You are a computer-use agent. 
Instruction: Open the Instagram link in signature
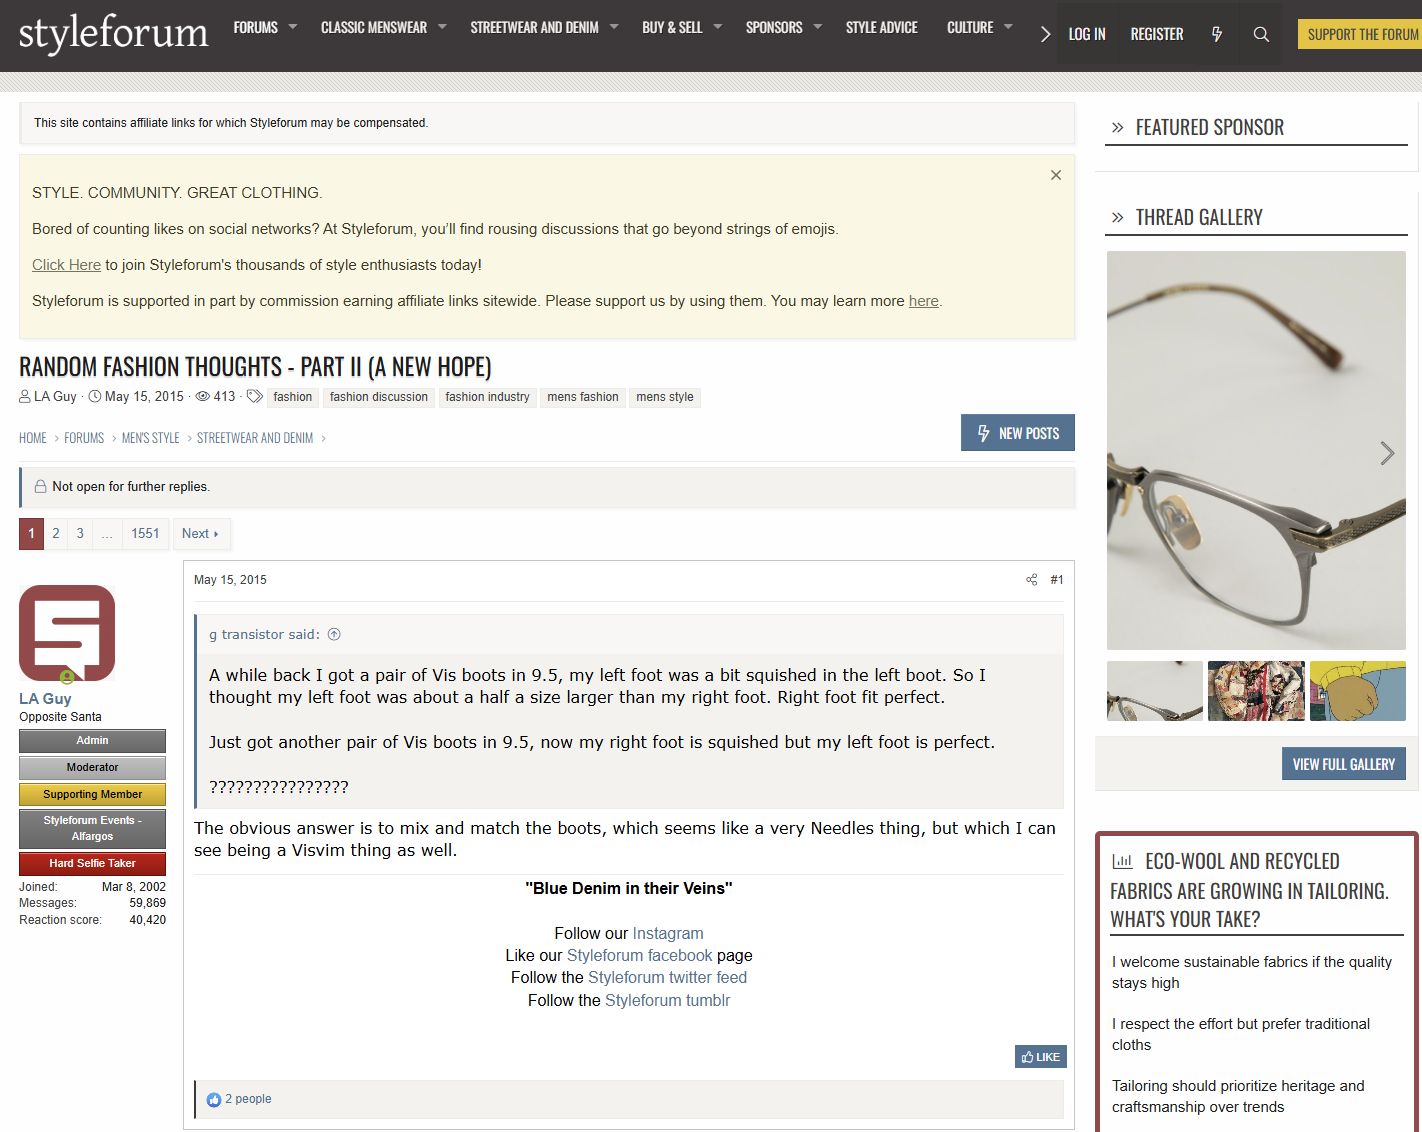point(668,933)
